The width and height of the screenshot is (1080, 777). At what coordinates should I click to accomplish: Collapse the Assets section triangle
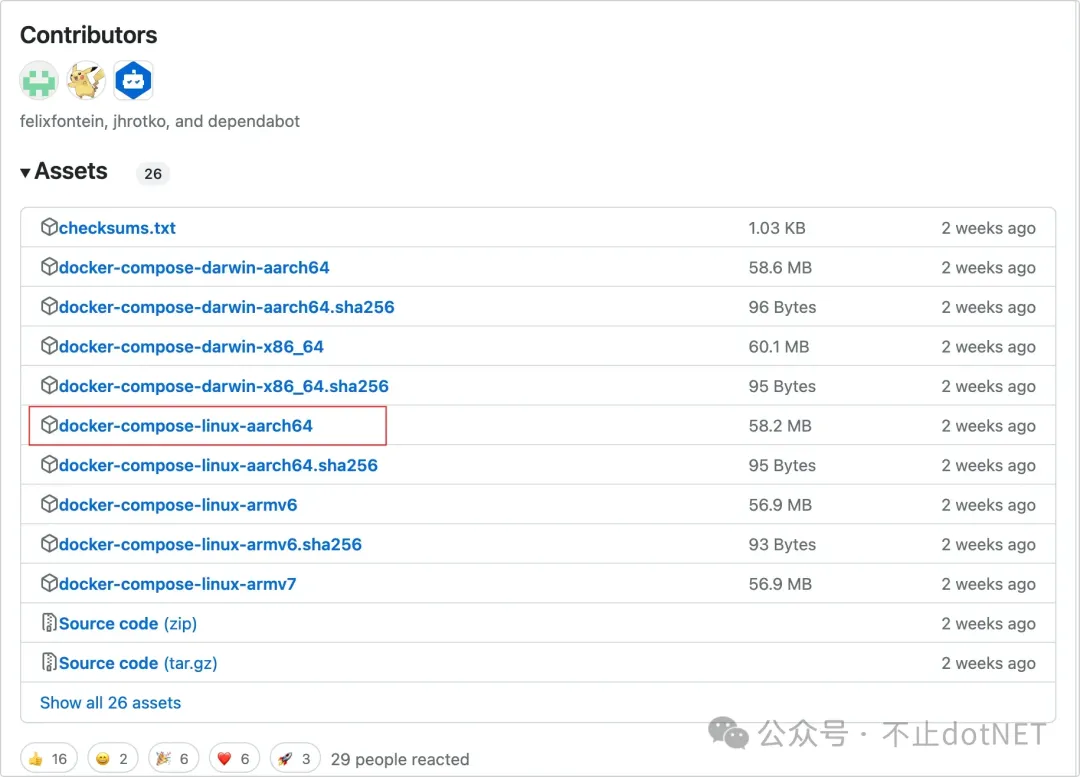coord(25,173)
